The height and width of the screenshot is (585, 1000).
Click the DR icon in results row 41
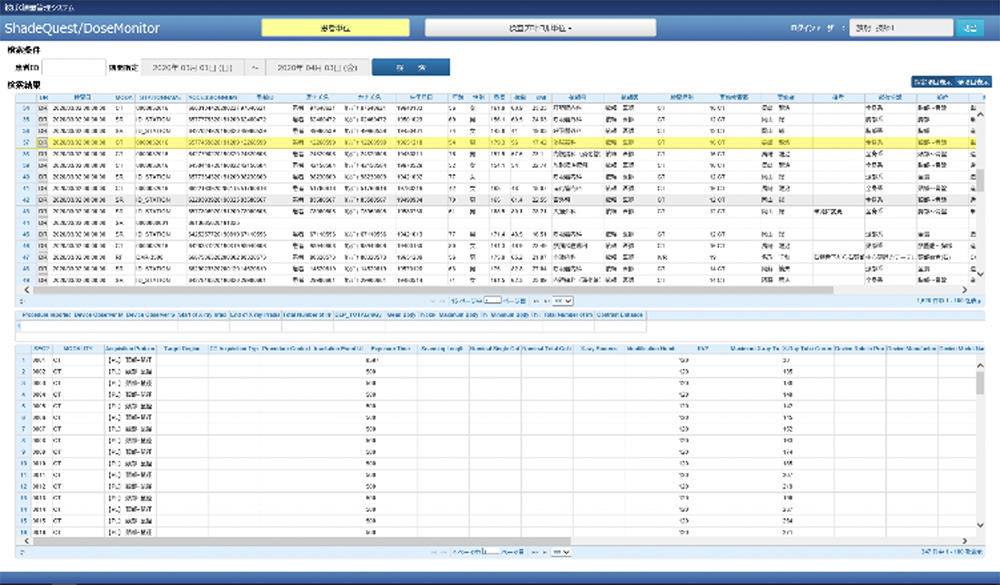43,188
